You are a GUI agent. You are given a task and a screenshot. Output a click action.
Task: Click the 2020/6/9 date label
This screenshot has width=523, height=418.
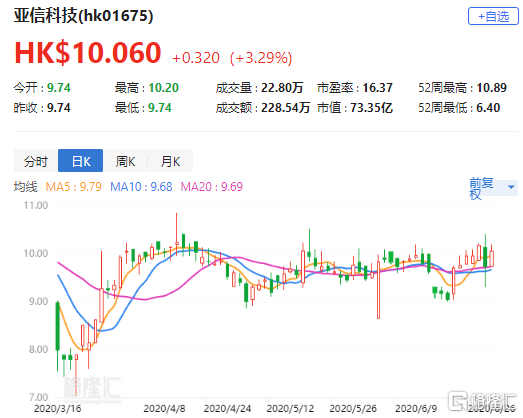pos(416,408)
